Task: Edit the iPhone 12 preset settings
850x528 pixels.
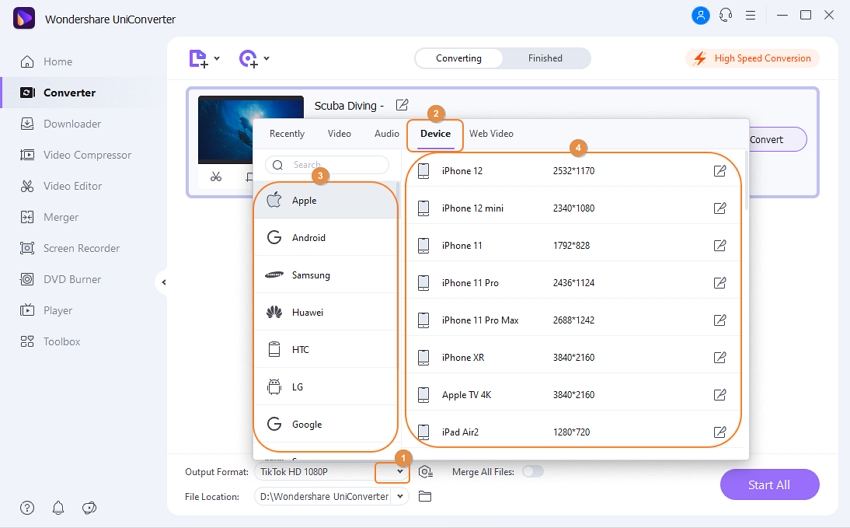Action: click(x=719, y=171)
